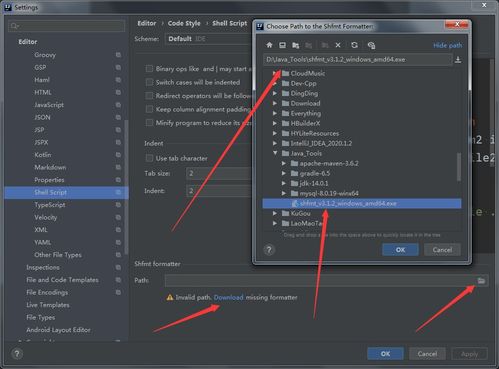The height and width of the screenshot is (369, 499).
Task: Click the scheme icon beside Inspections
Action: point(118,267)
